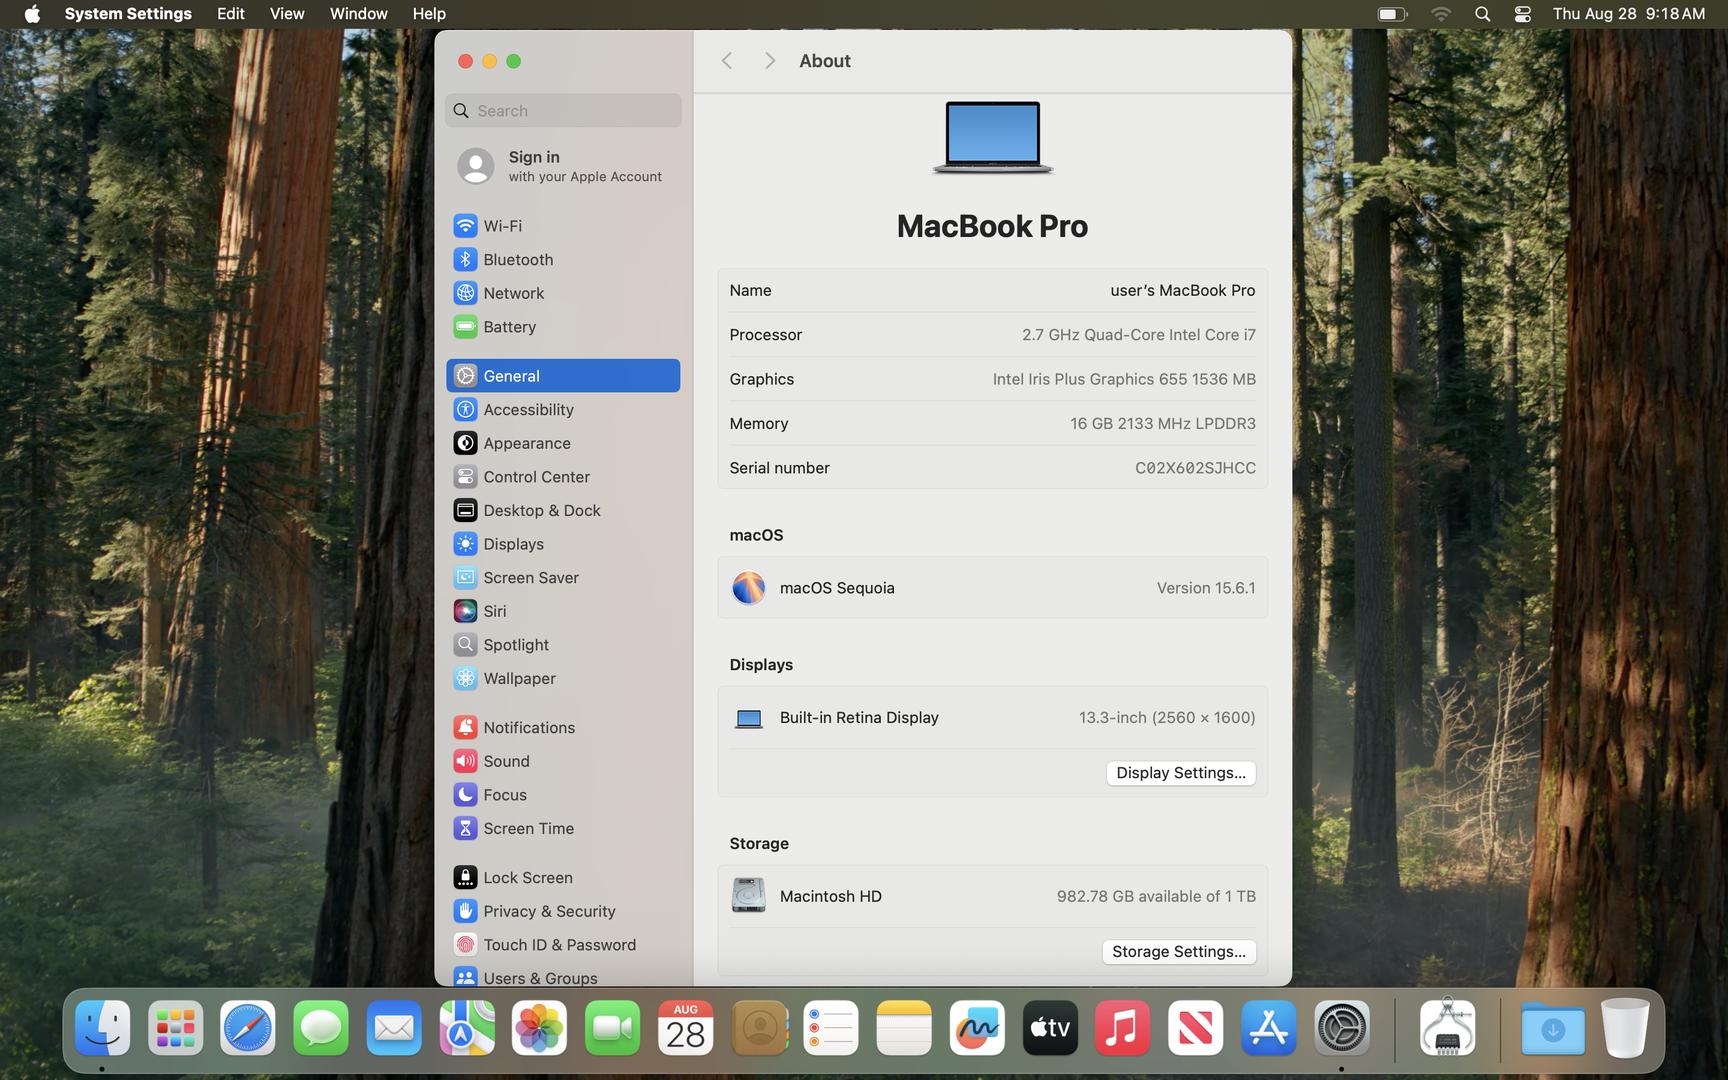Open Sound settings
This screenshot has width=1728, height=1080.
(563, 761)
